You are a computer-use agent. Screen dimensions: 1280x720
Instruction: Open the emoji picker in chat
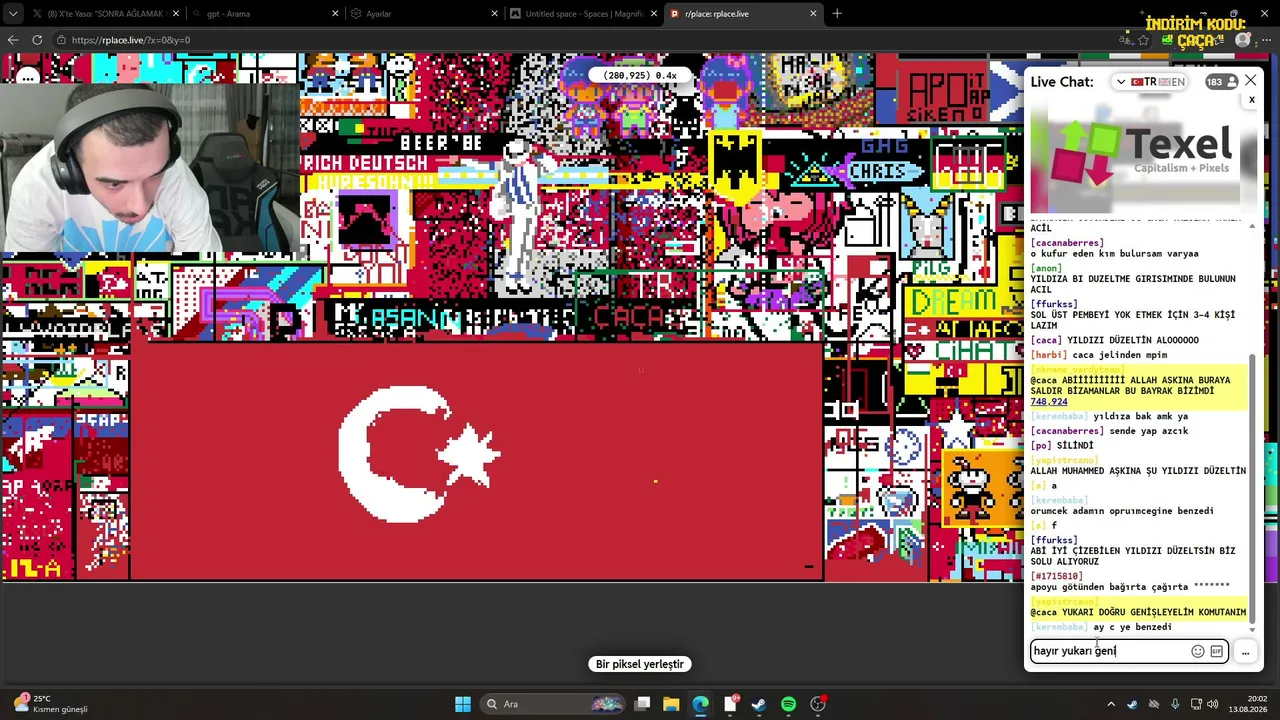(1198, 651)
